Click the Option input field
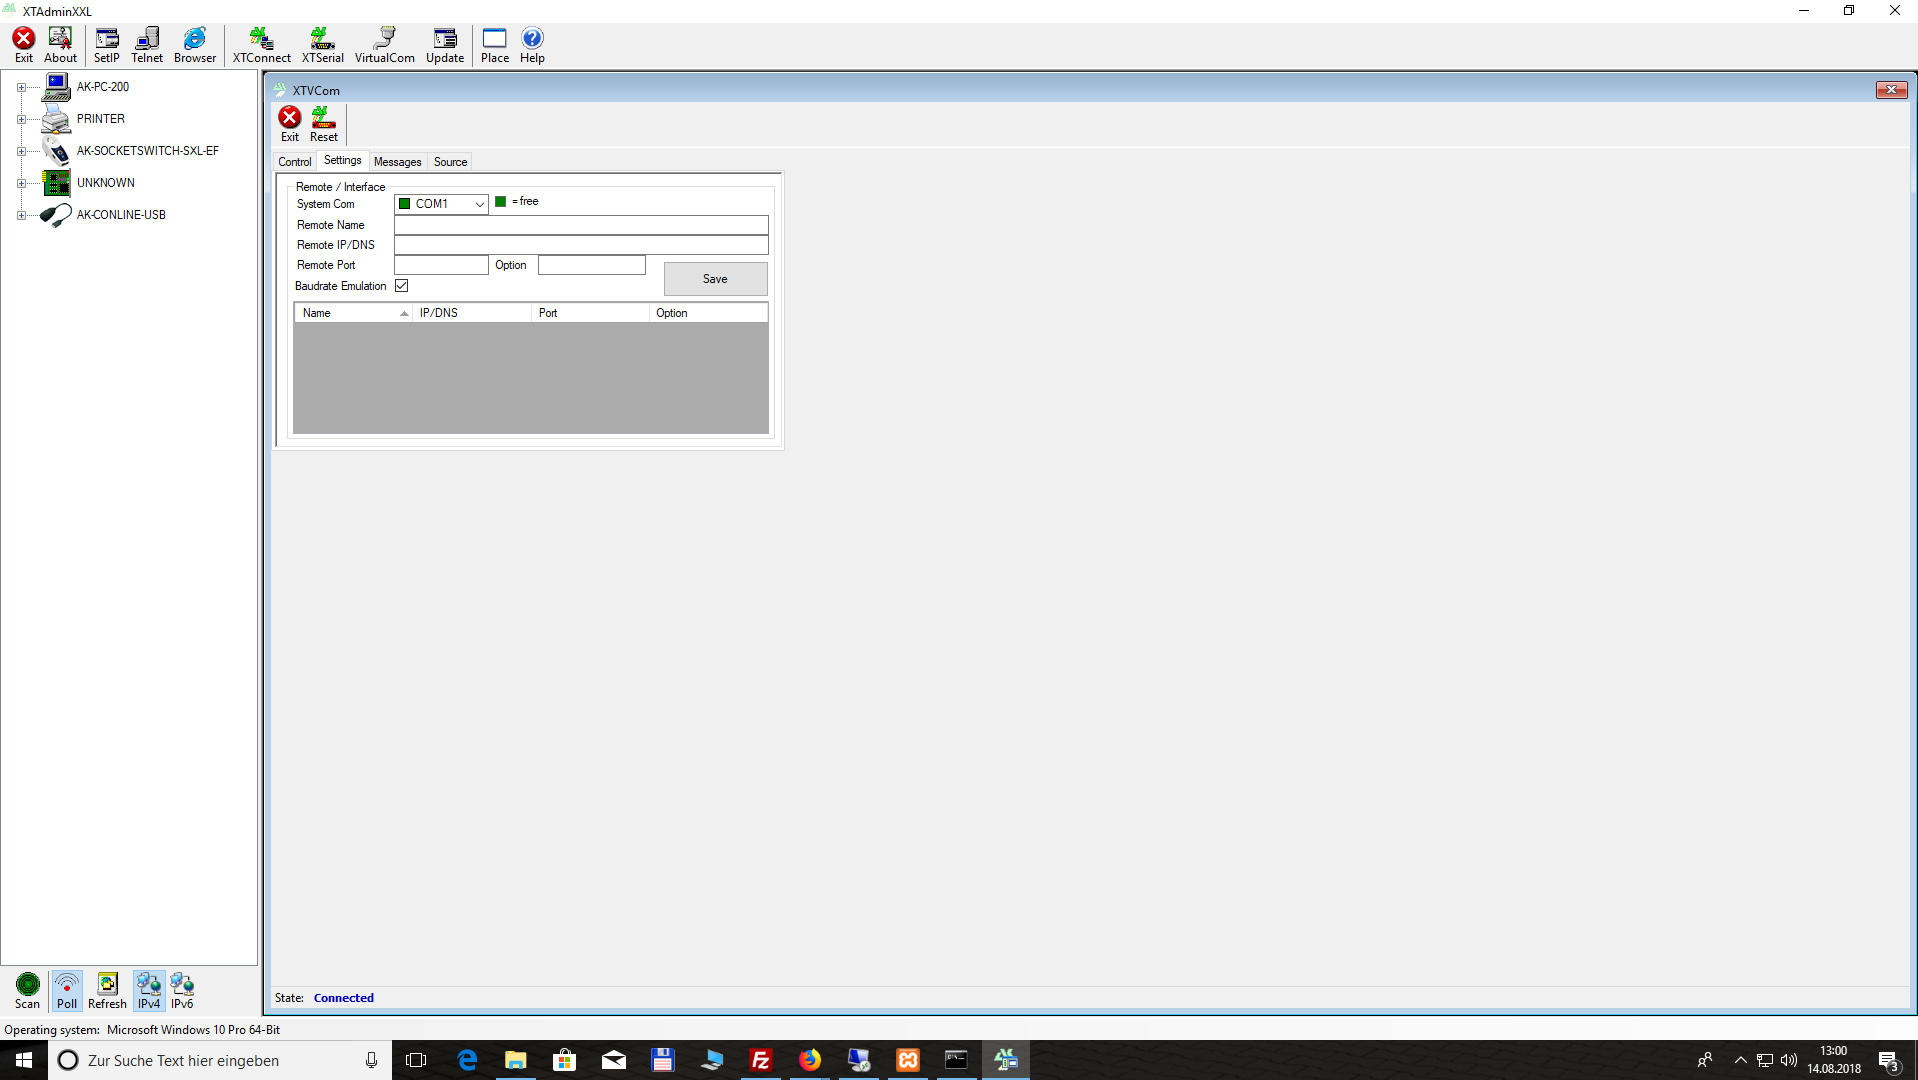The height and width of the screenshot is (1080, 1918). click(x=592, y=265)
